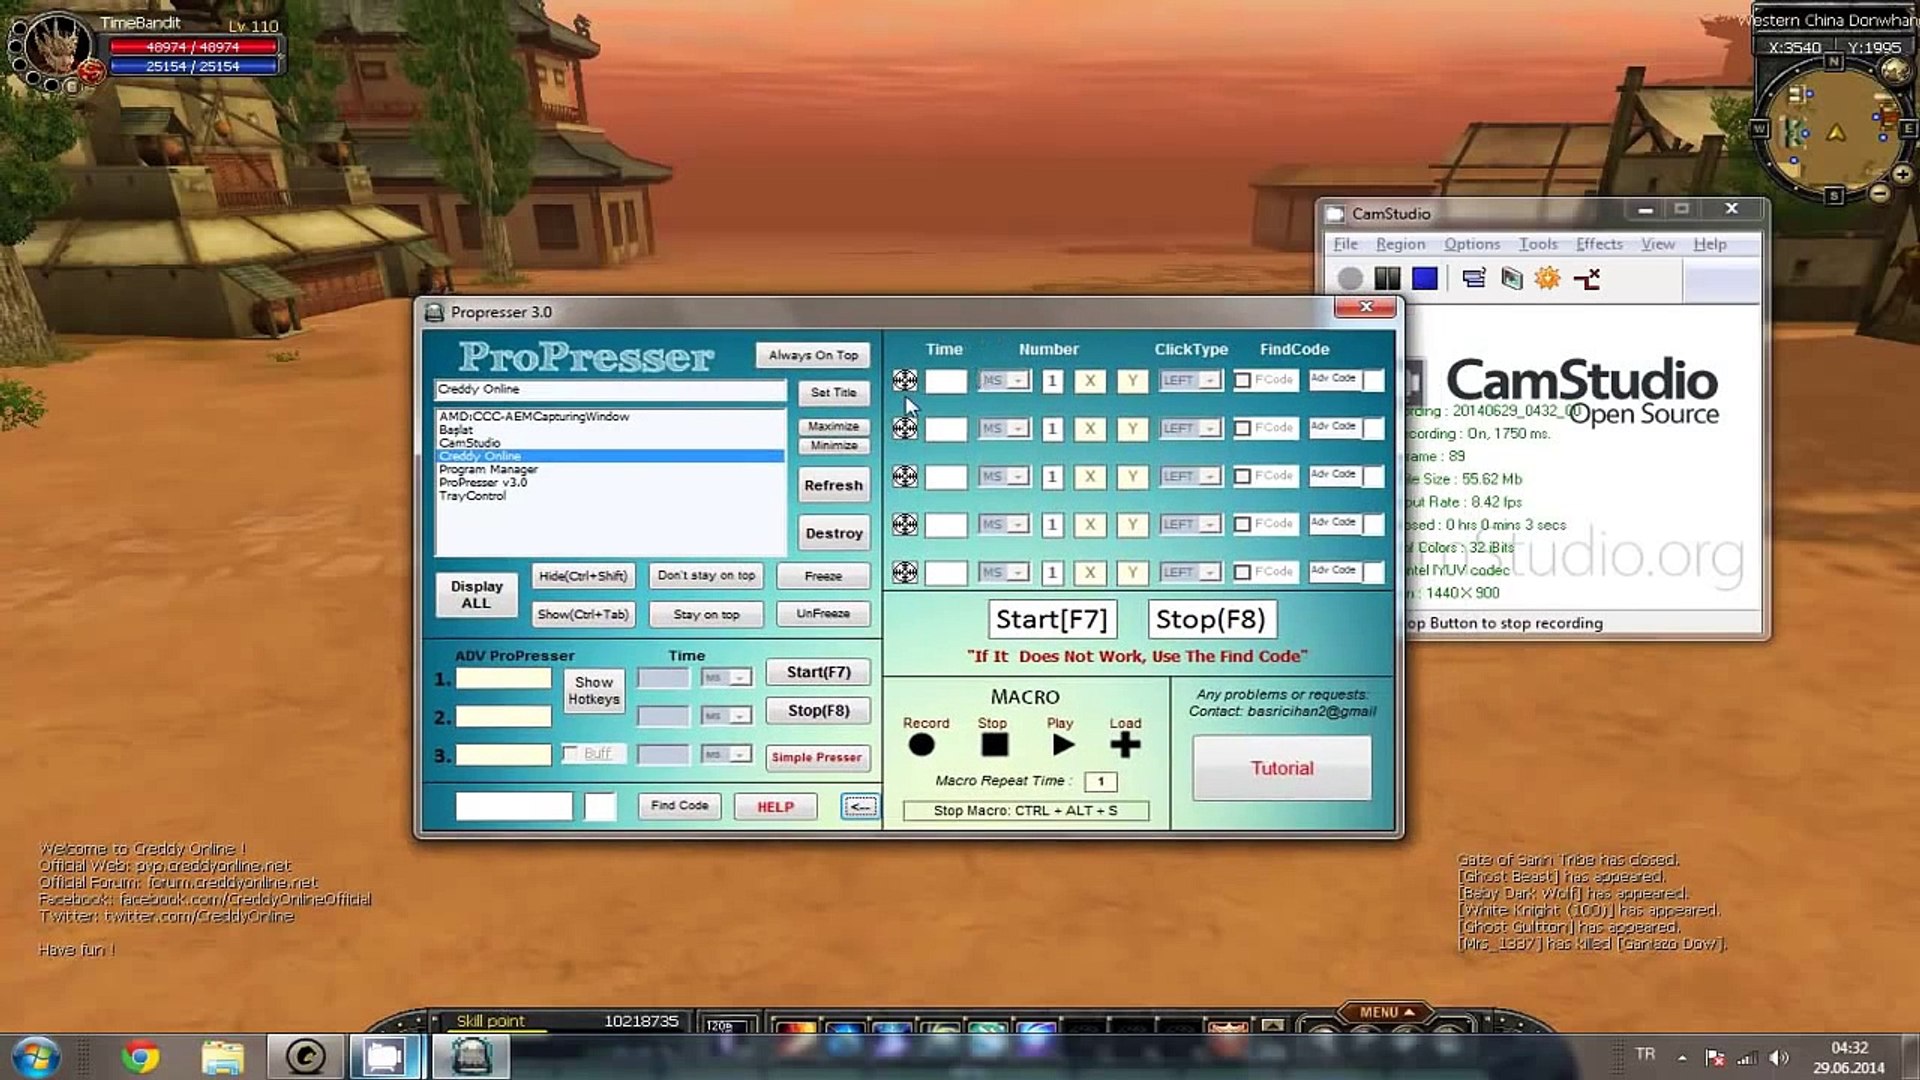
Task: Tick the FCode checkbox in row three
Action: pos(1242,476)
